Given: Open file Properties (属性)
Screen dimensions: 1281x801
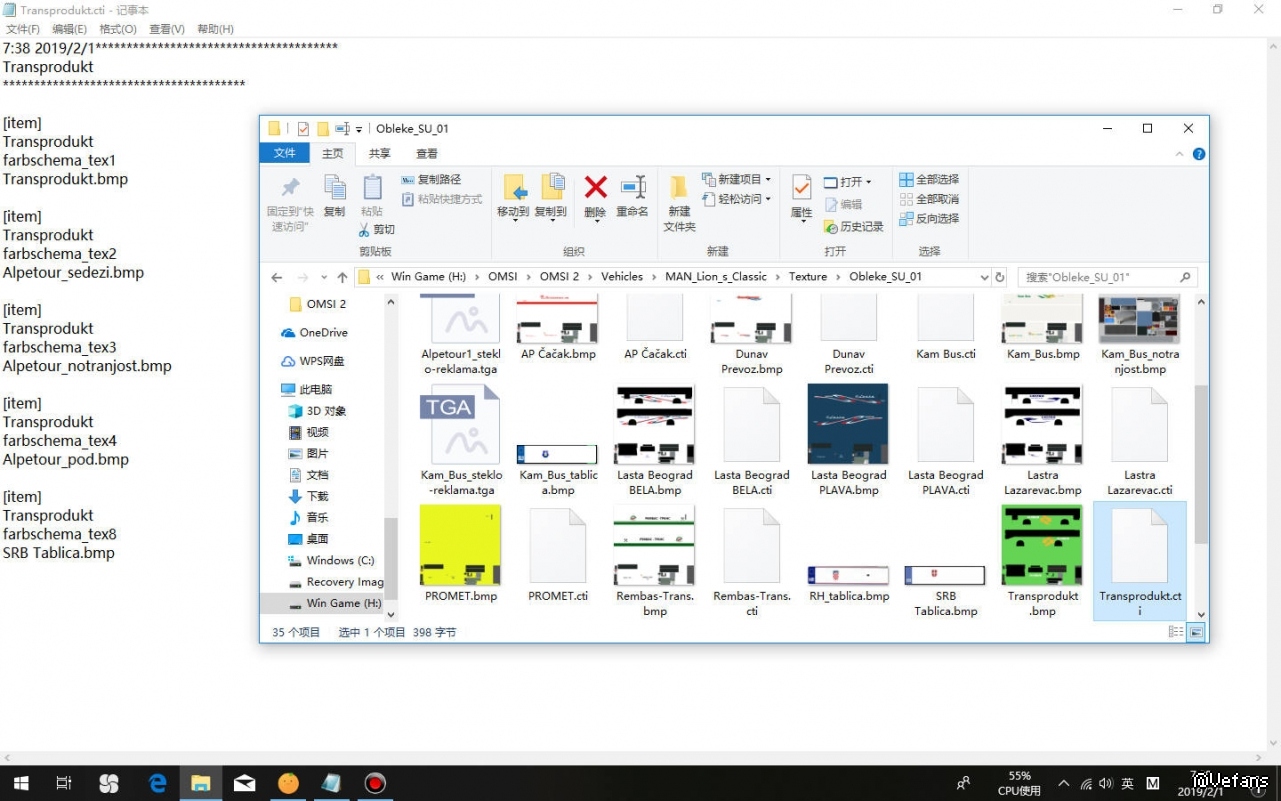Looking at the screenshot, I should (801, 197).
